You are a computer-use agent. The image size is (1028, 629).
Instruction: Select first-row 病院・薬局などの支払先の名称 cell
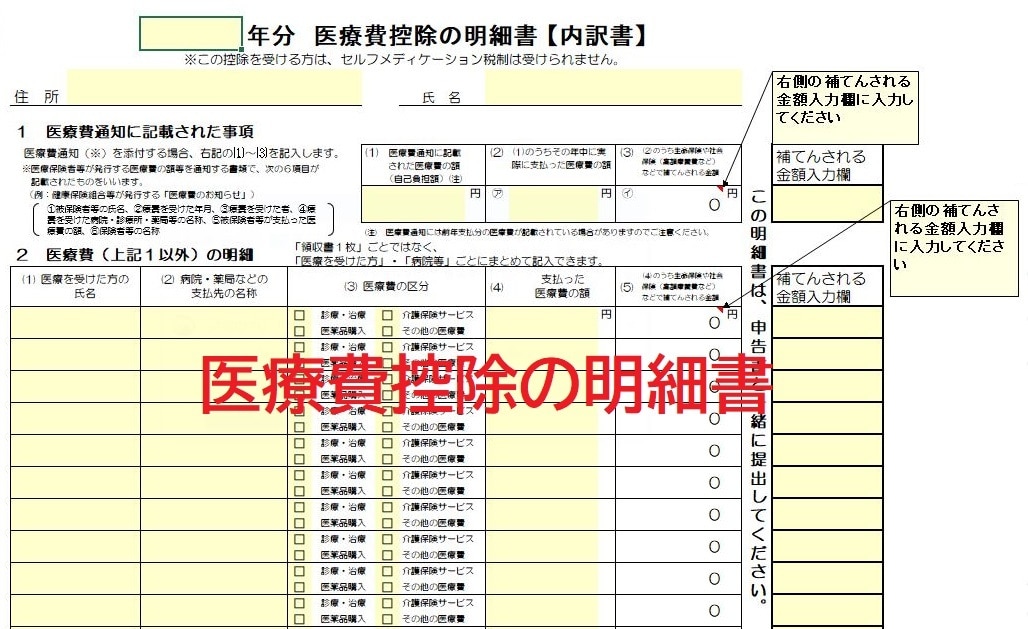pos(214,323)
